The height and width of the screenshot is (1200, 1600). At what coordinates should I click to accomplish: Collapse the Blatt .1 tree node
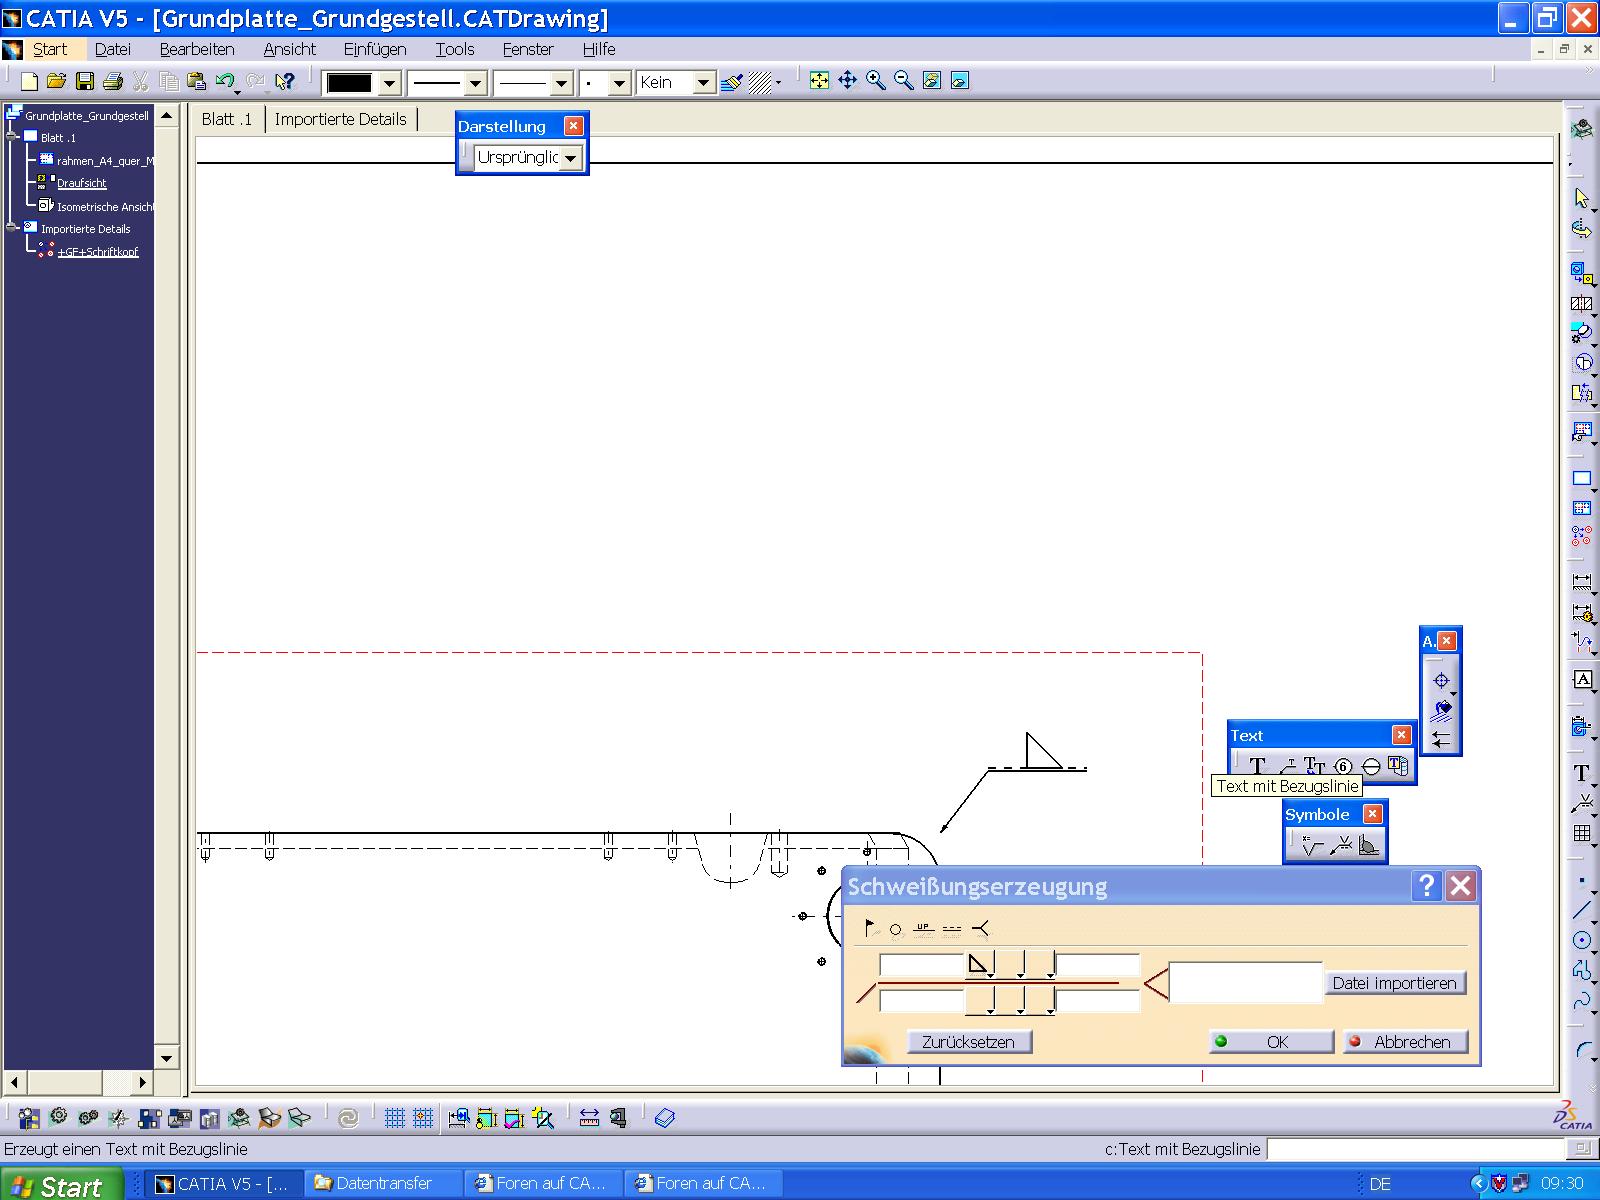(12, 137)
